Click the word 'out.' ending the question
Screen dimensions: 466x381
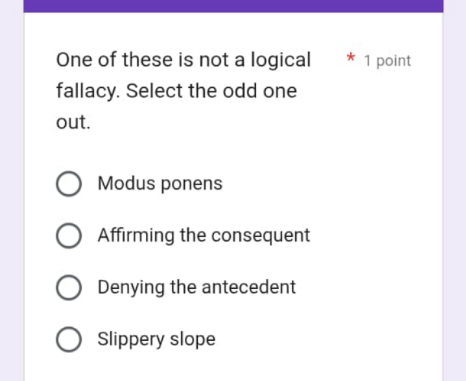[73, 122]
